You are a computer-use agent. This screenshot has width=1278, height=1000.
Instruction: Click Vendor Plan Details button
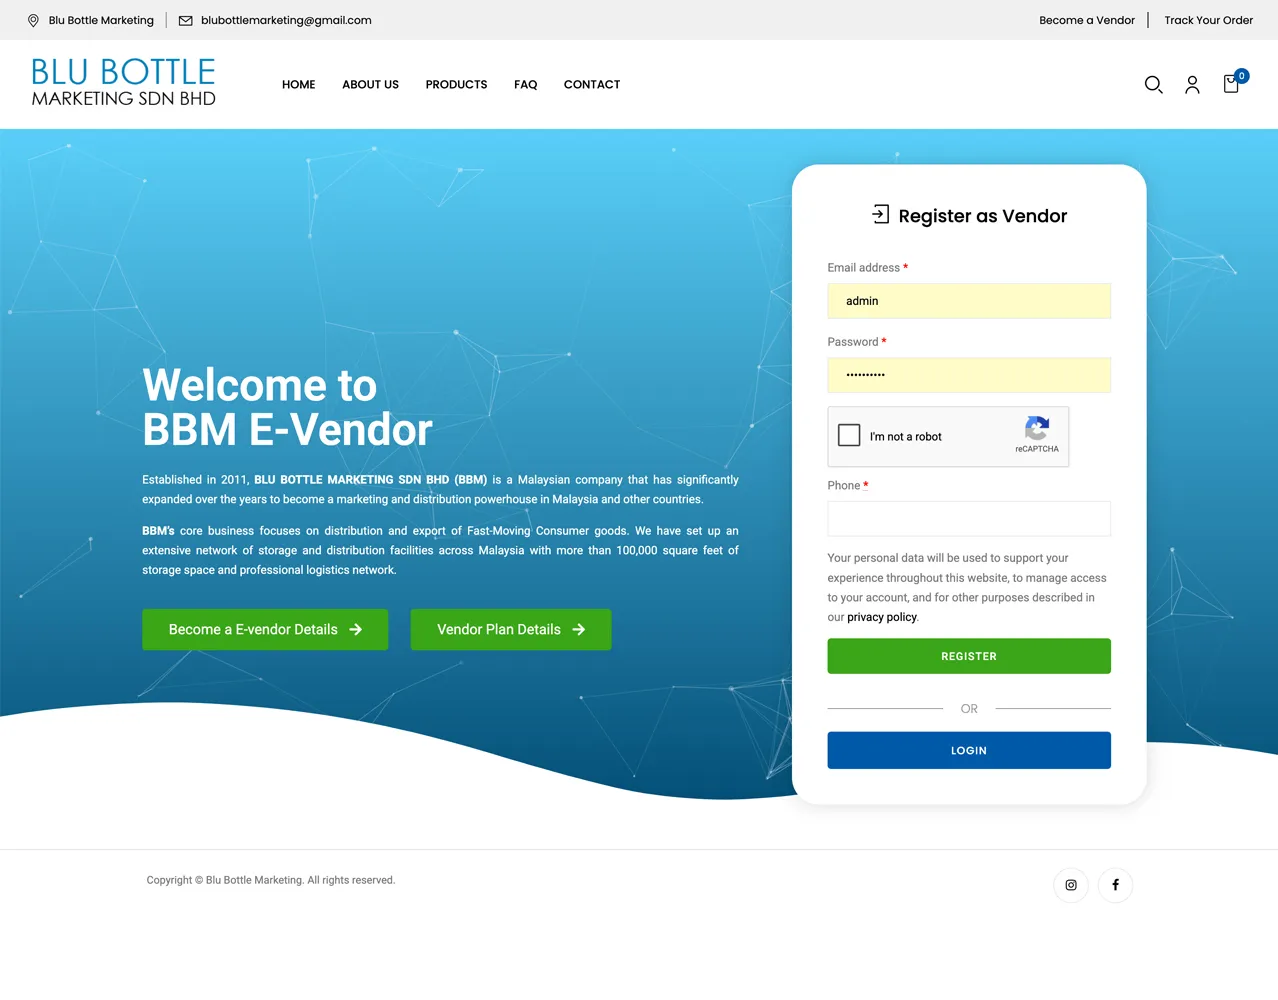[x=511, y=630]
